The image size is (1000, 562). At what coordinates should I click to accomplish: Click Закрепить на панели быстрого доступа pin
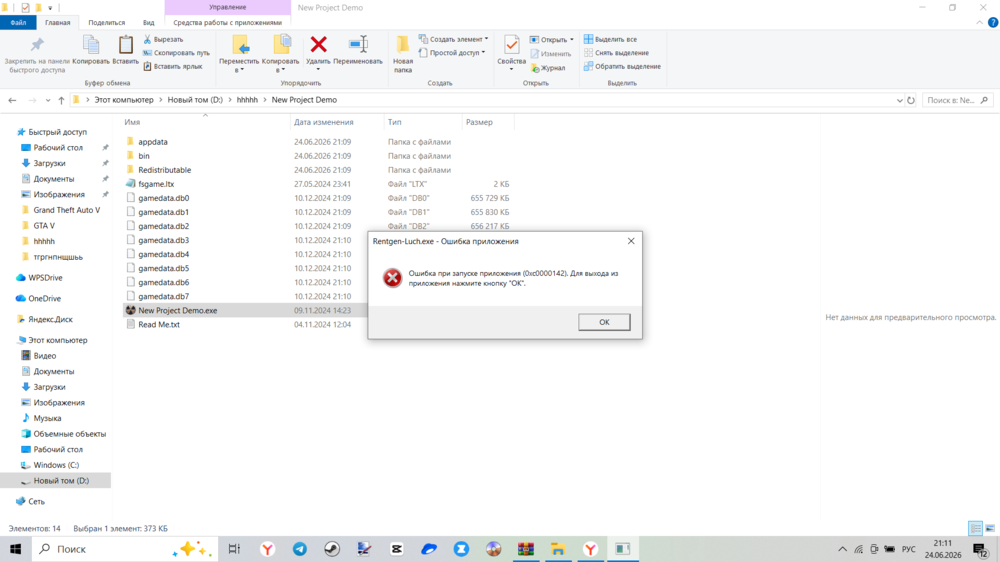[x=37, y=45]
